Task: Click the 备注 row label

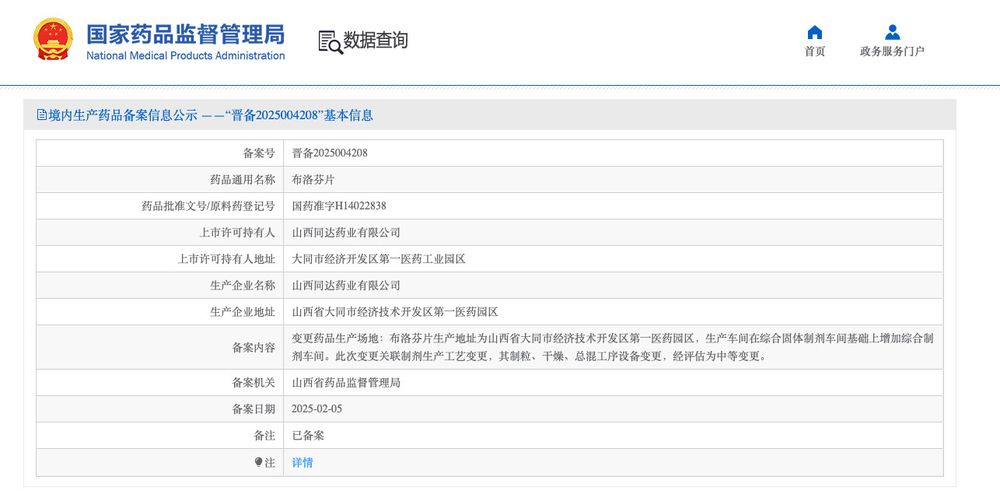Action: click(x=265, y=436)
